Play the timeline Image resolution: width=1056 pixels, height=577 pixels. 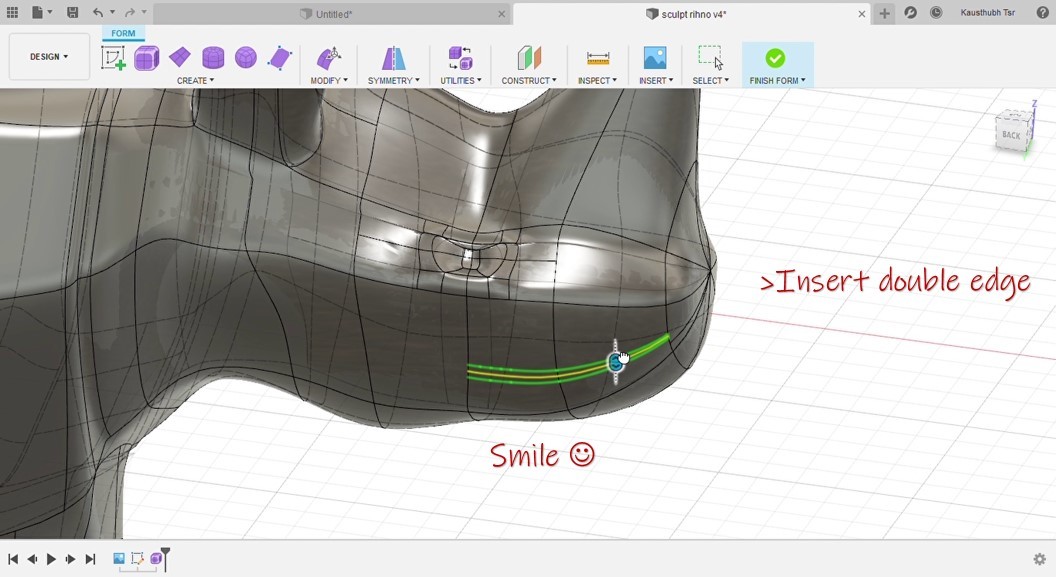pos(51,559)
